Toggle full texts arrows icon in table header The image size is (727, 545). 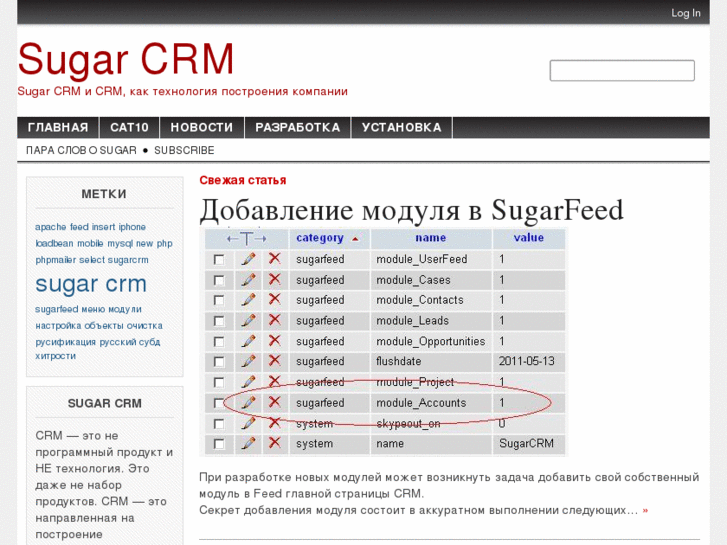point(247,239)
